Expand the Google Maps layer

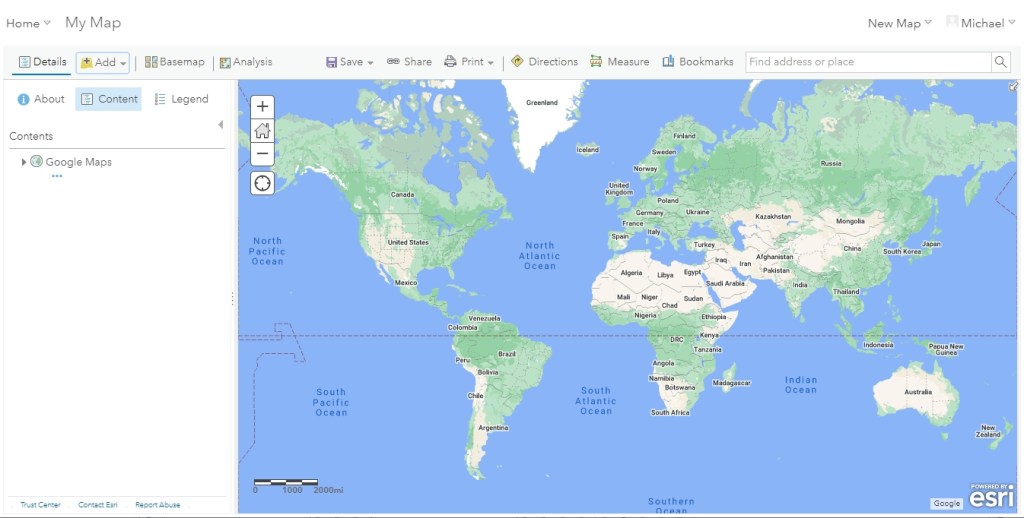tap(24, 162)
